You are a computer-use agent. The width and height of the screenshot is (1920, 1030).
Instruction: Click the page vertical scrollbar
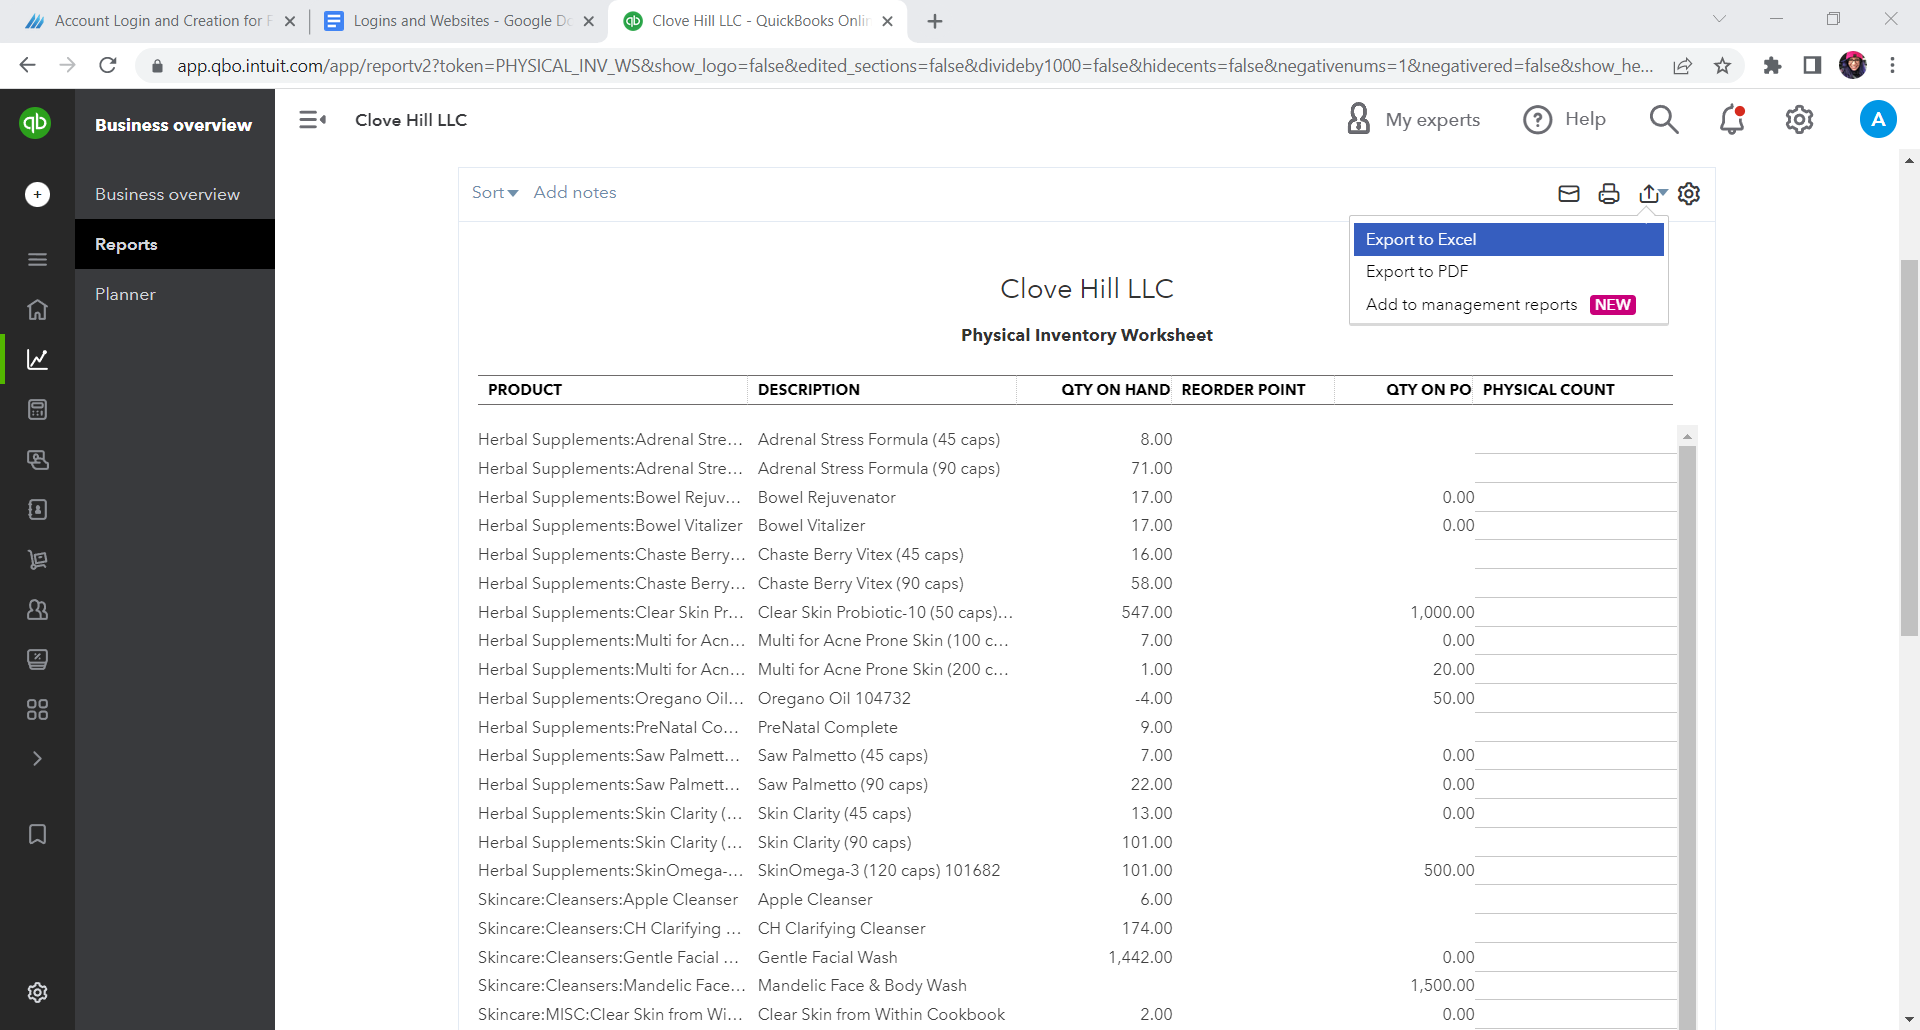pyautogui.click(x=1909, y=448)
